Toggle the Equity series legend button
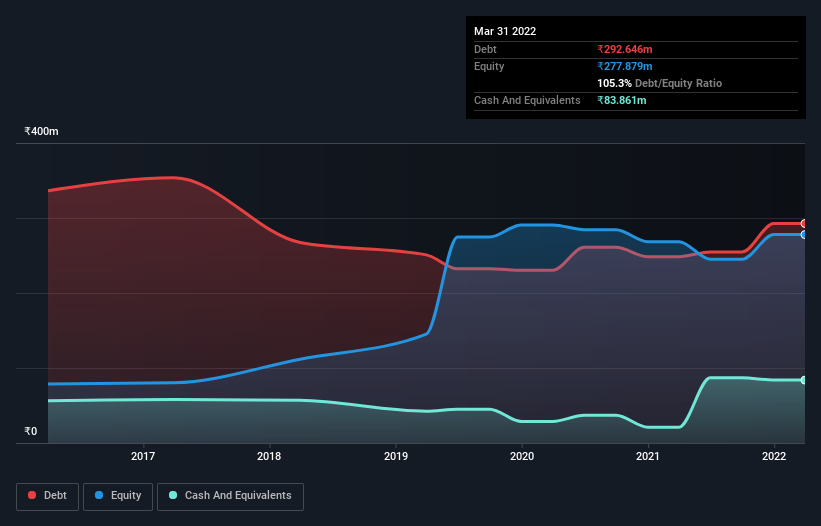Viewport: 821px width, 526px height. (x=118, y=496)
